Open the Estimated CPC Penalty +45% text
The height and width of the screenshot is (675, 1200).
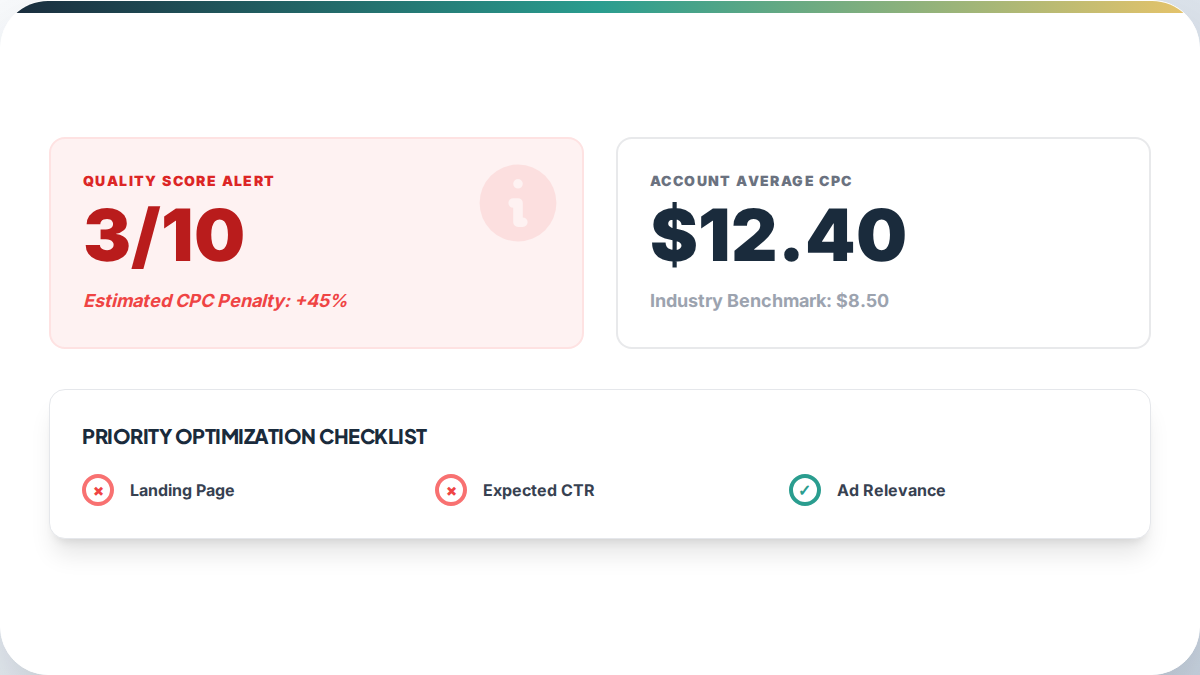[215, 301]
